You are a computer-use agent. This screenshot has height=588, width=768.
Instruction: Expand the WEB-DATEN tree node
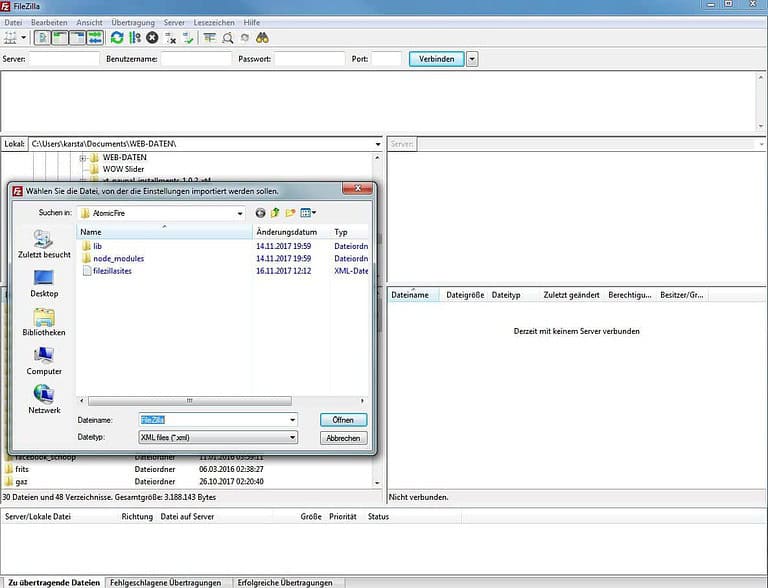(x=82, y=158)
